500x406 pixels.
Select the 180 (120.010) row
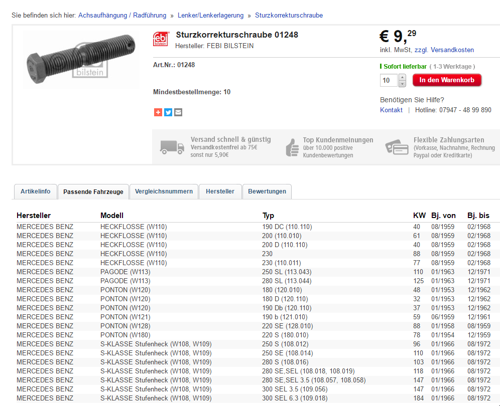pyautogui.click(x=256, y=290)
